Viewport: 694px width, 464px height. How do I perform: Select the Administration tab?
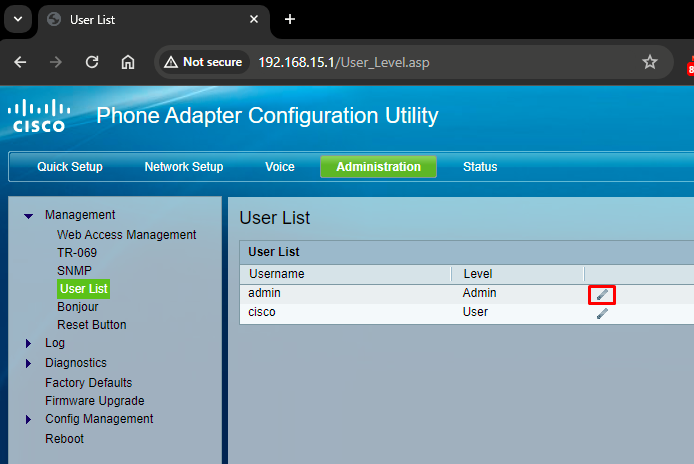tap(378, 166)
